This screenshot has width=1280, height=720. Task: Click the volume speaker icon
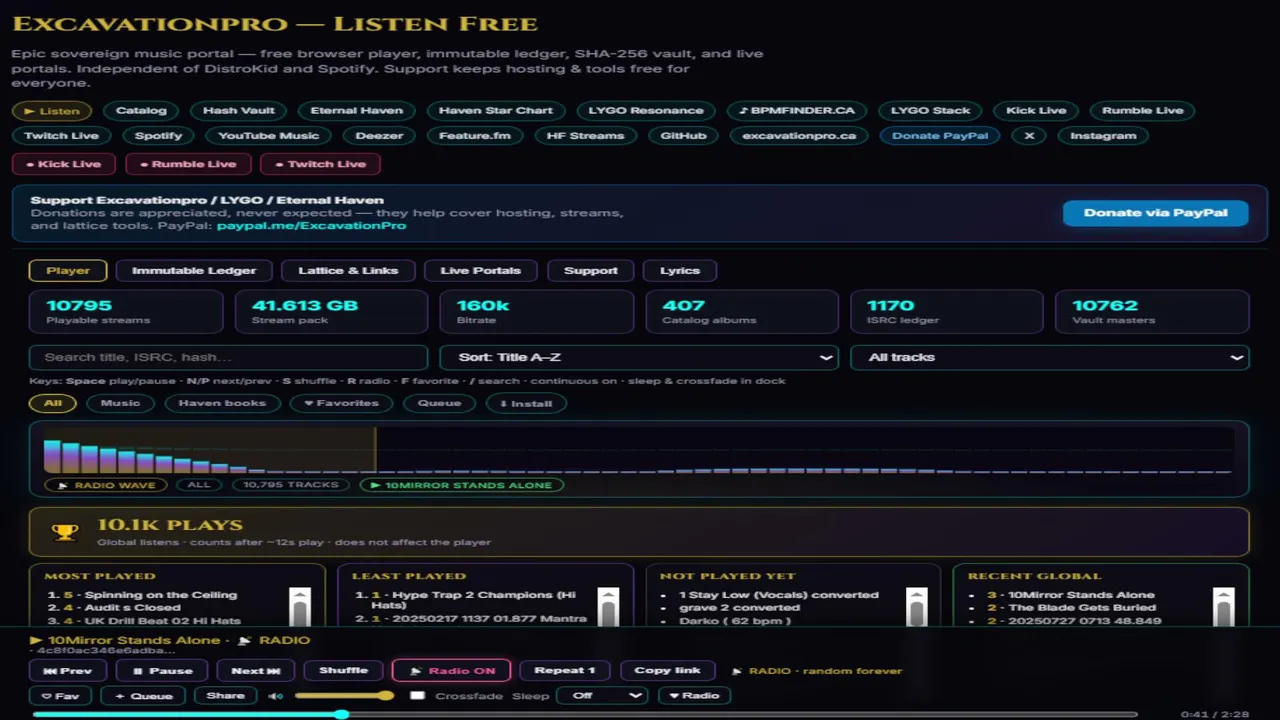point(275,696)
